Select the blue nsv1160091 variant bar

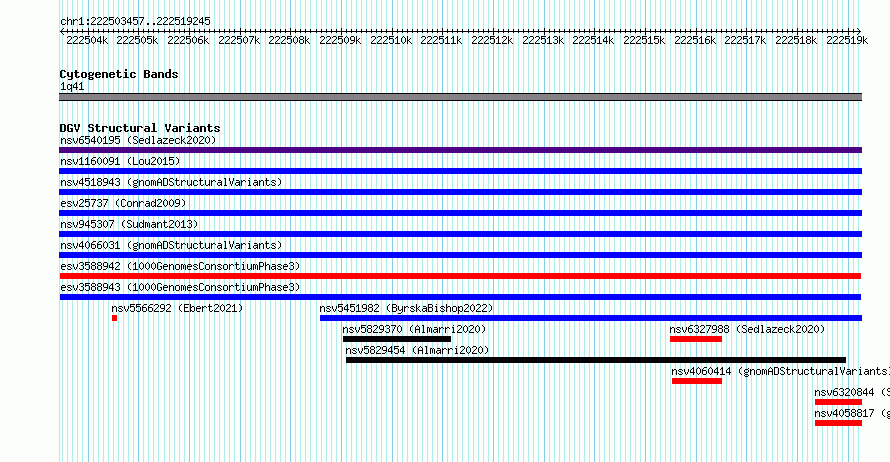[460, 171]
